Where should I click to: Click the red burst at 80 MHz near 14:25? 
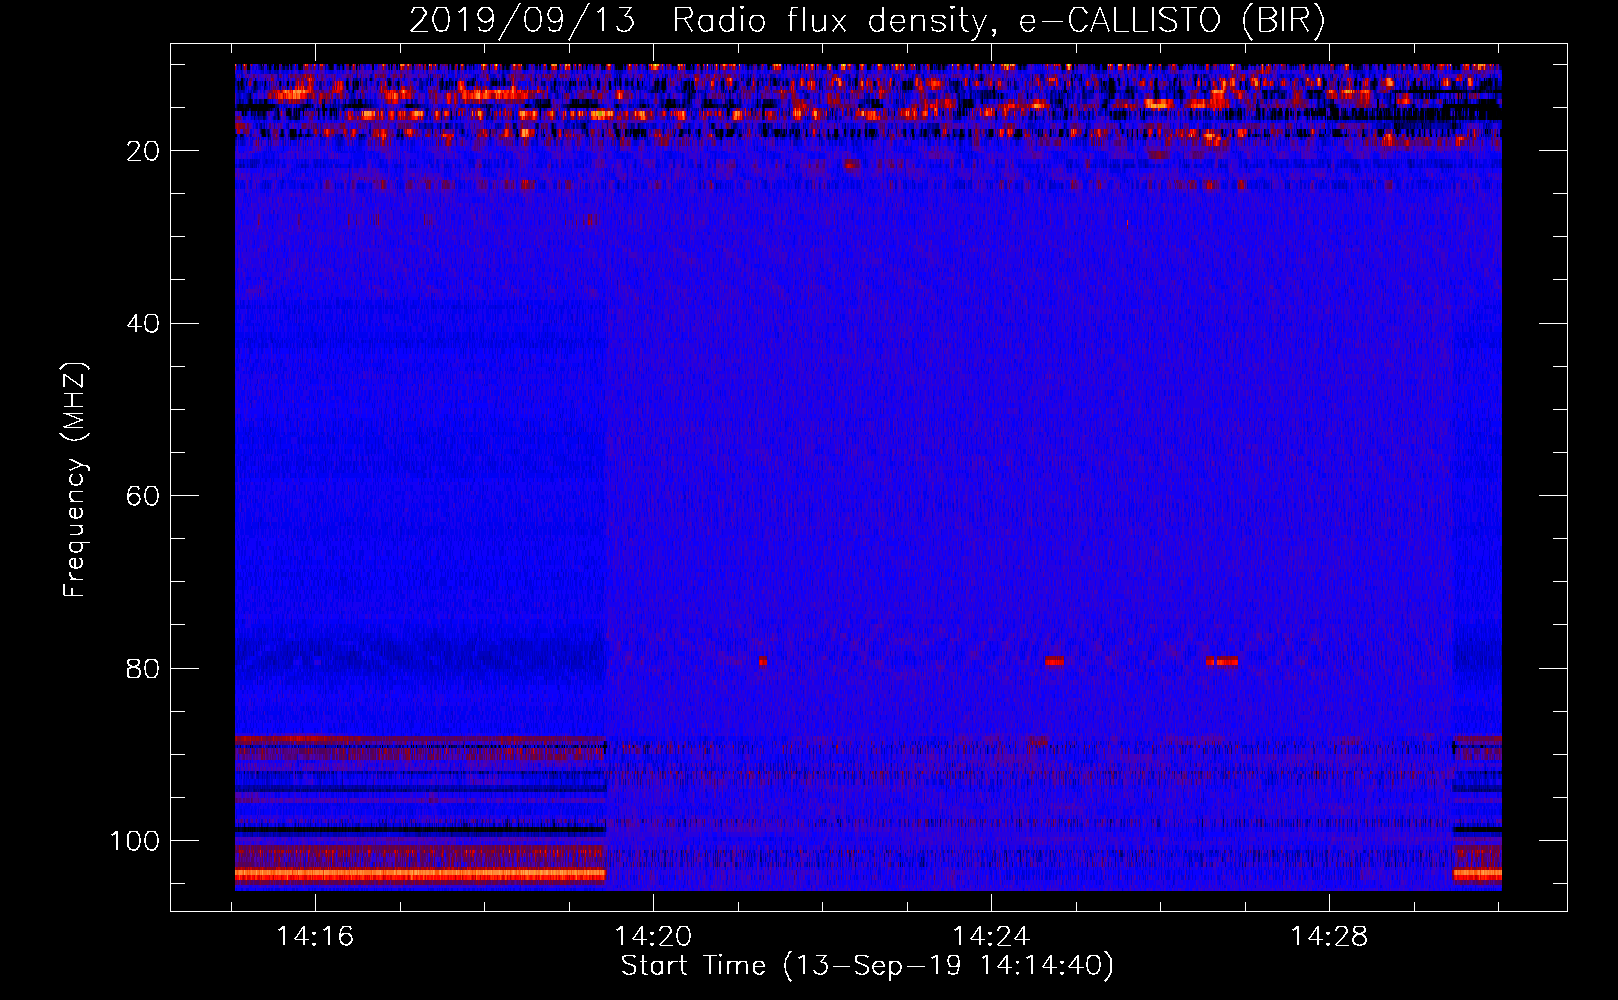tap(1054, 661)
